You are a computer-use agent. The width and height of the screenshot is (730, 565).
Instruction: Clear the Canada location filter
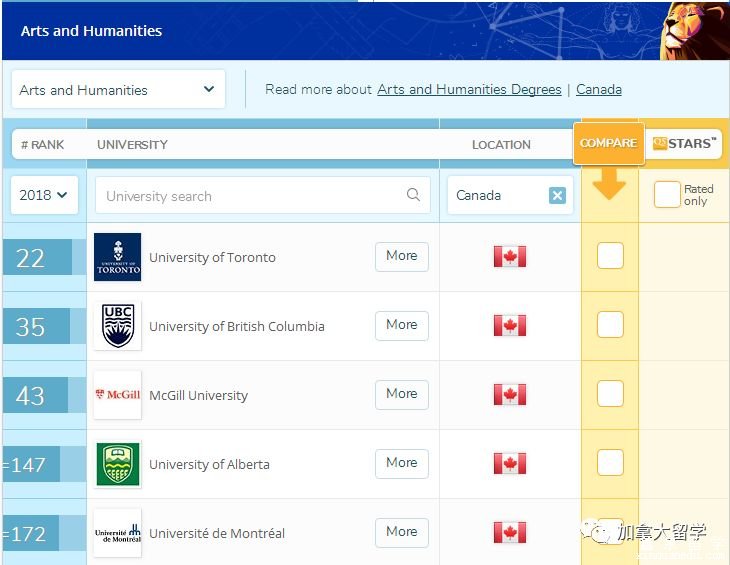click(x=557, y=195)
